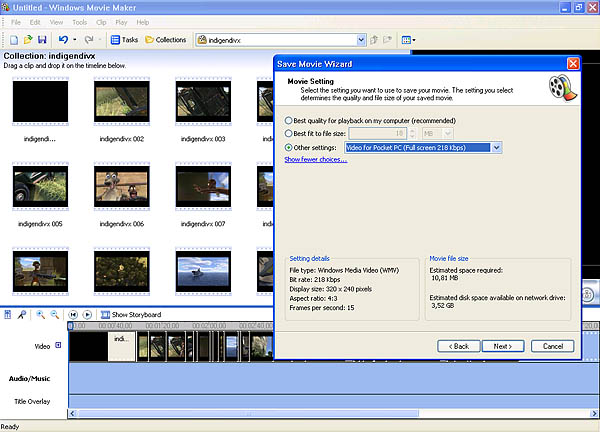Click the Play Timeline button
Viewport: 600px width, 432px height.
coord(87,314)
